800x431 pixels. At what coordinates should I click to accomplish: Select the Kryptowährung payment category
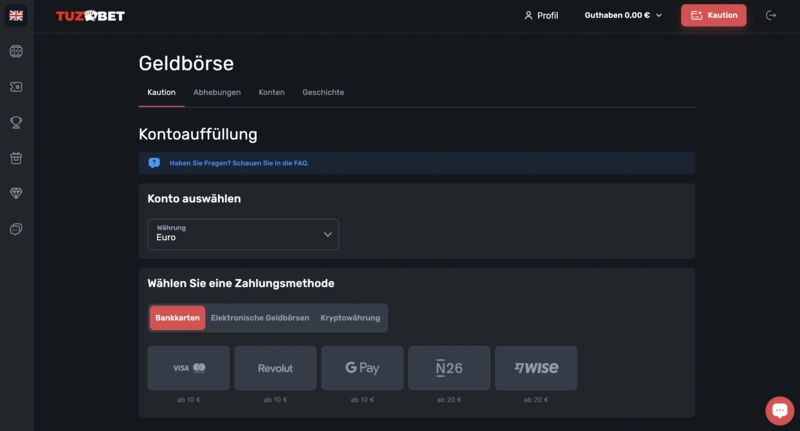click(x=350, y=318)
